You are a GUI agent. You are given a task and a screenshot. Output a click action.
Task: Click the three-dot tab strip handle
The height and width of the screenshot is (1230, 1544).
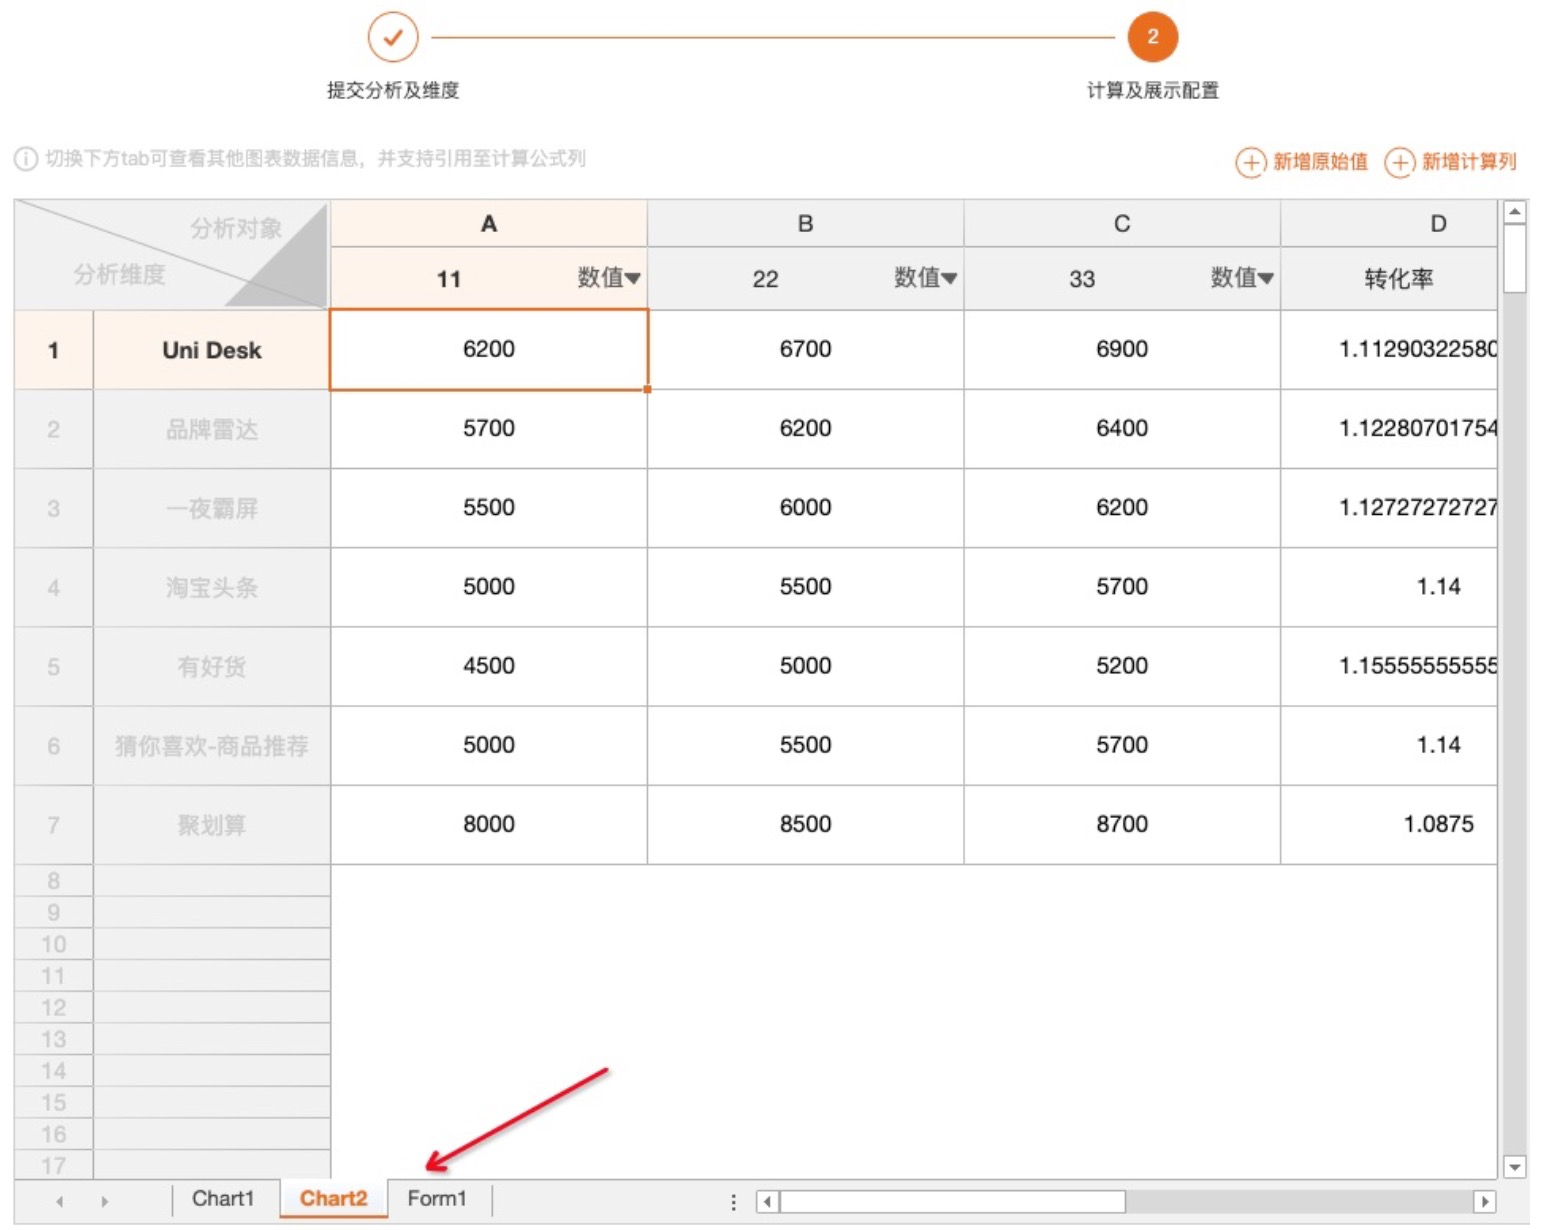click(733, 1201)
